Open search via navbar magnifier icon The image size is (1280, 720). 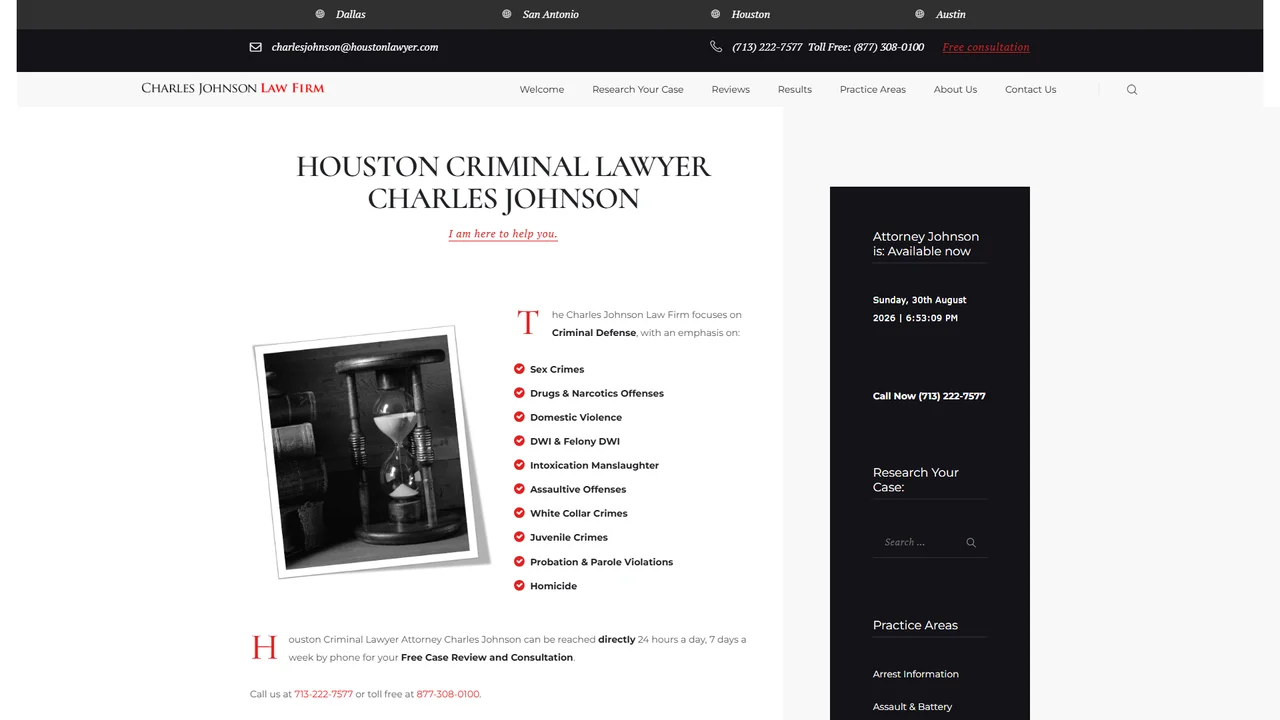(x=1132, y=90)
